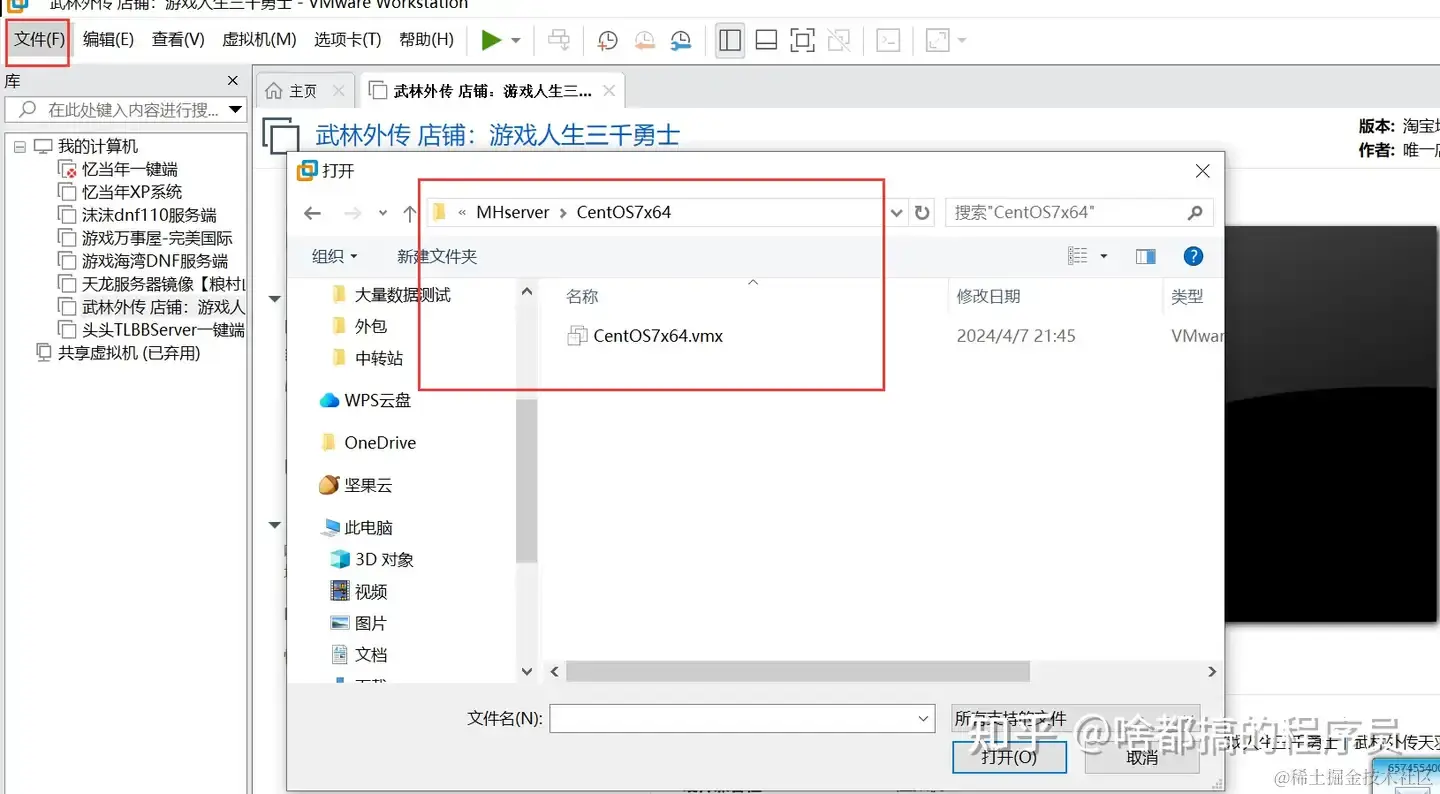The width and height of the screenshot is (1440, 794).
Task: Select 忆当年一键端 in the library
Action: coord(130,169)
